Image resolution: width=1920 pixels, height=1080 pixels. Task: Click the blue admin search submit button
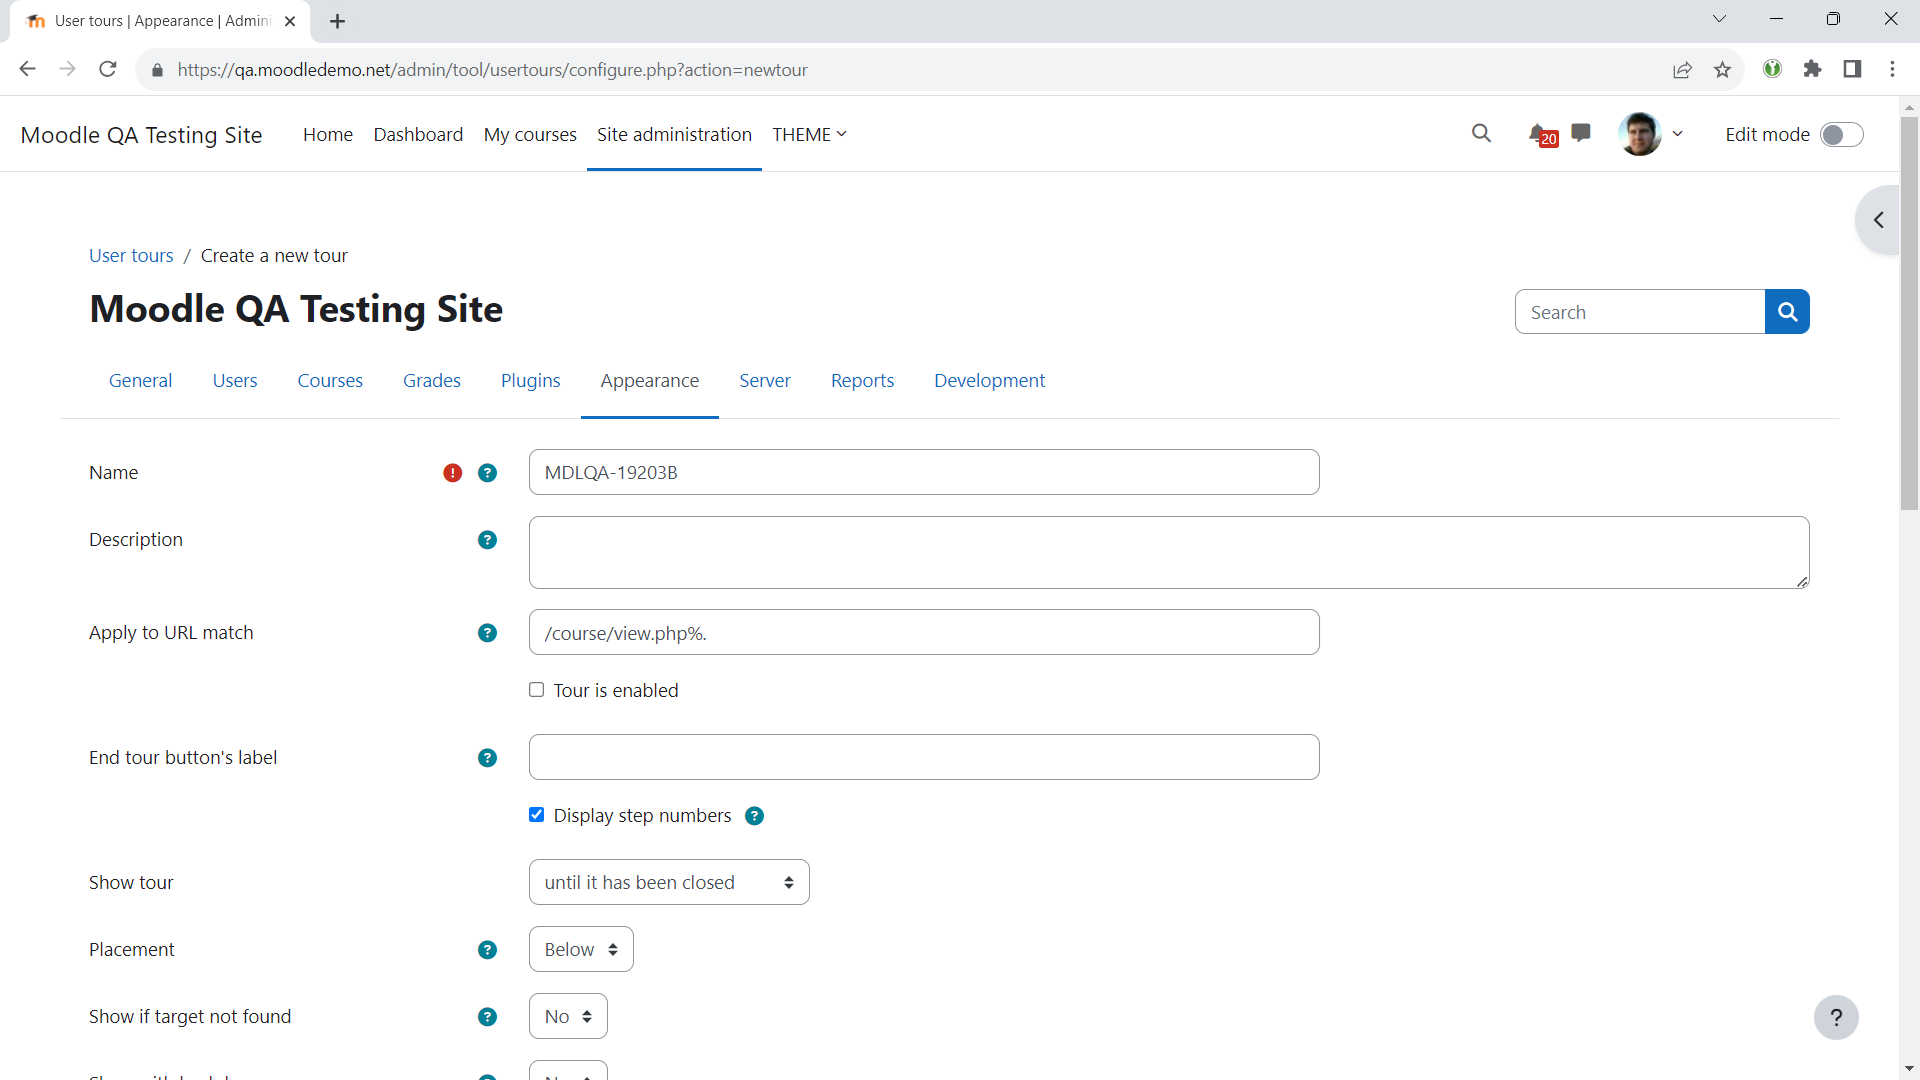pos(1787,312)
